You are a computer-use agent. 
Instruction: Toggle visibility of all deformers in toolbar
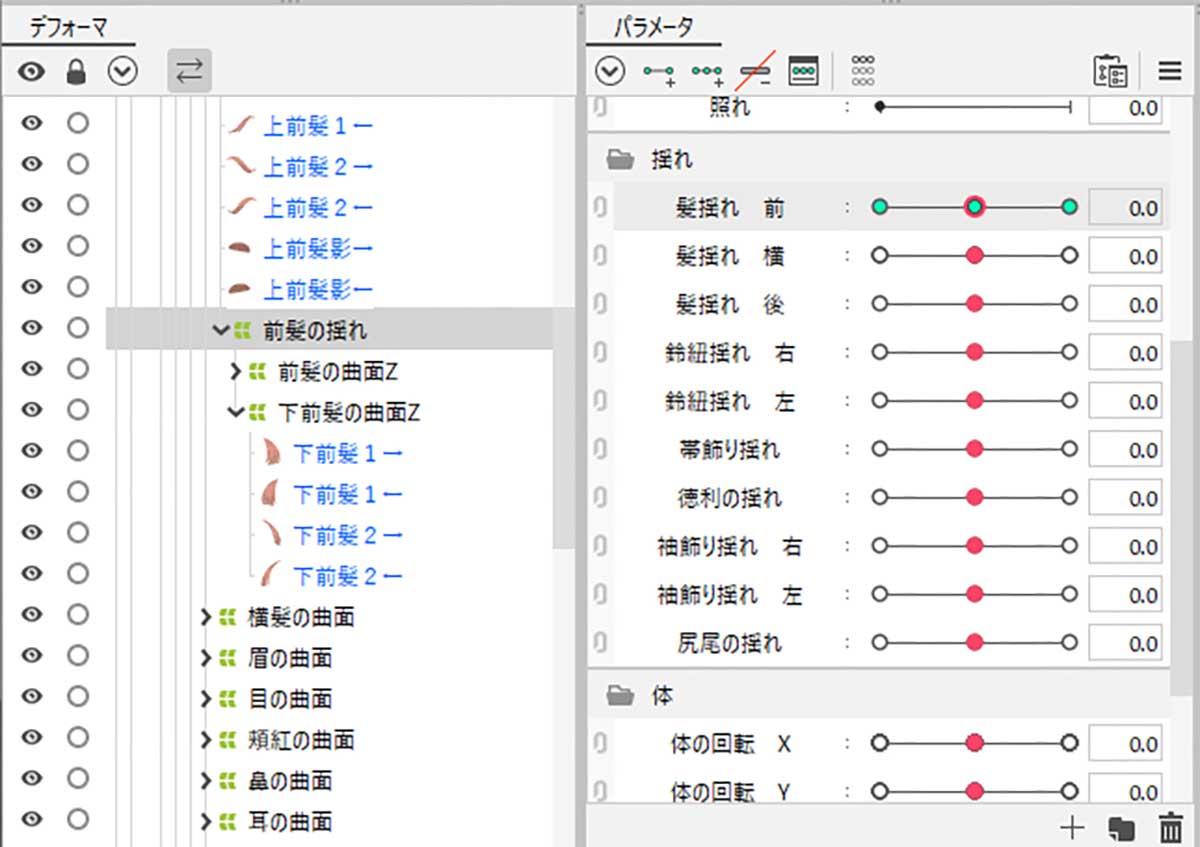(x=32, y=71)
